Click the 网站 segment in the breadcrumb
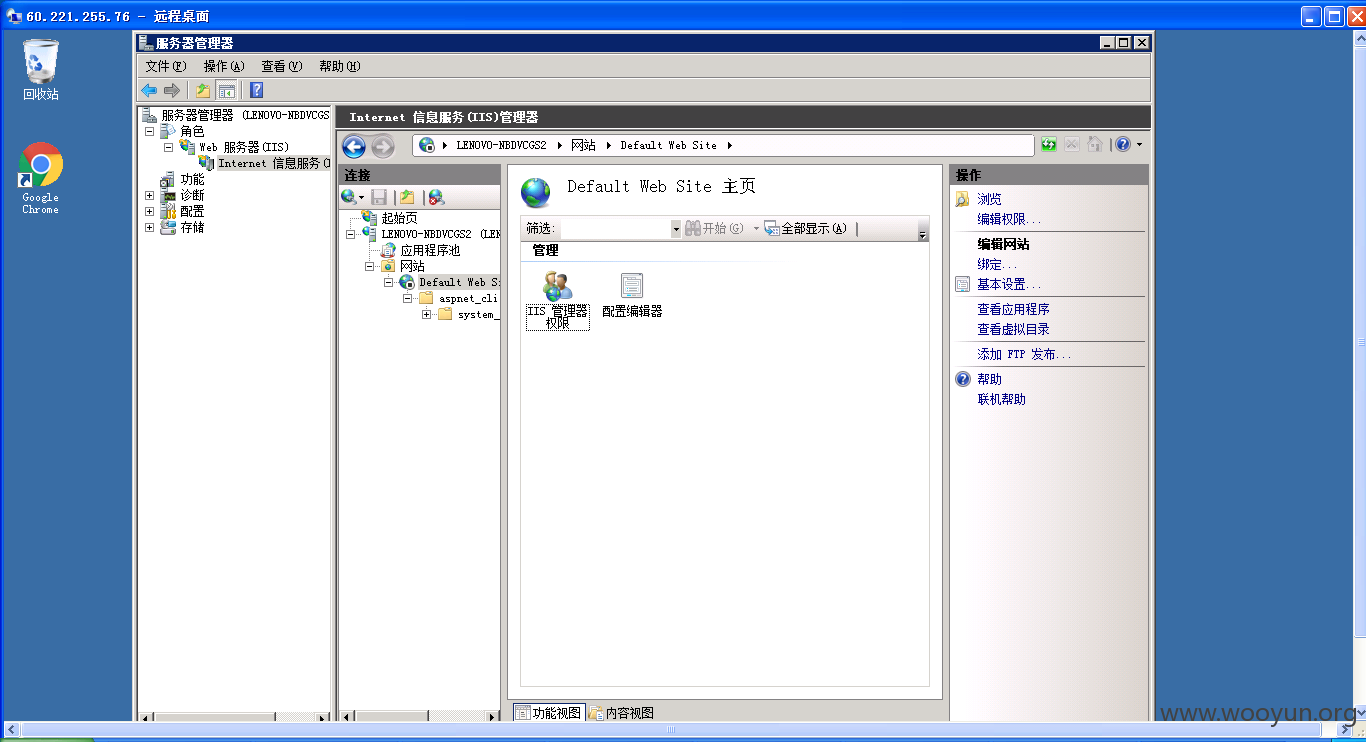The height and width of the screenshot is (742, 1366). click(583, 145)
